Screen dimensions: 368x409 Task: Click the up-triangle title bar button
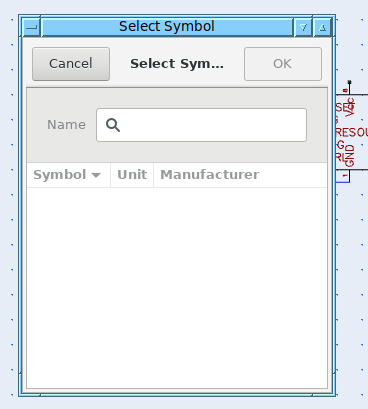pyautogui.click(x=322, y=27)
